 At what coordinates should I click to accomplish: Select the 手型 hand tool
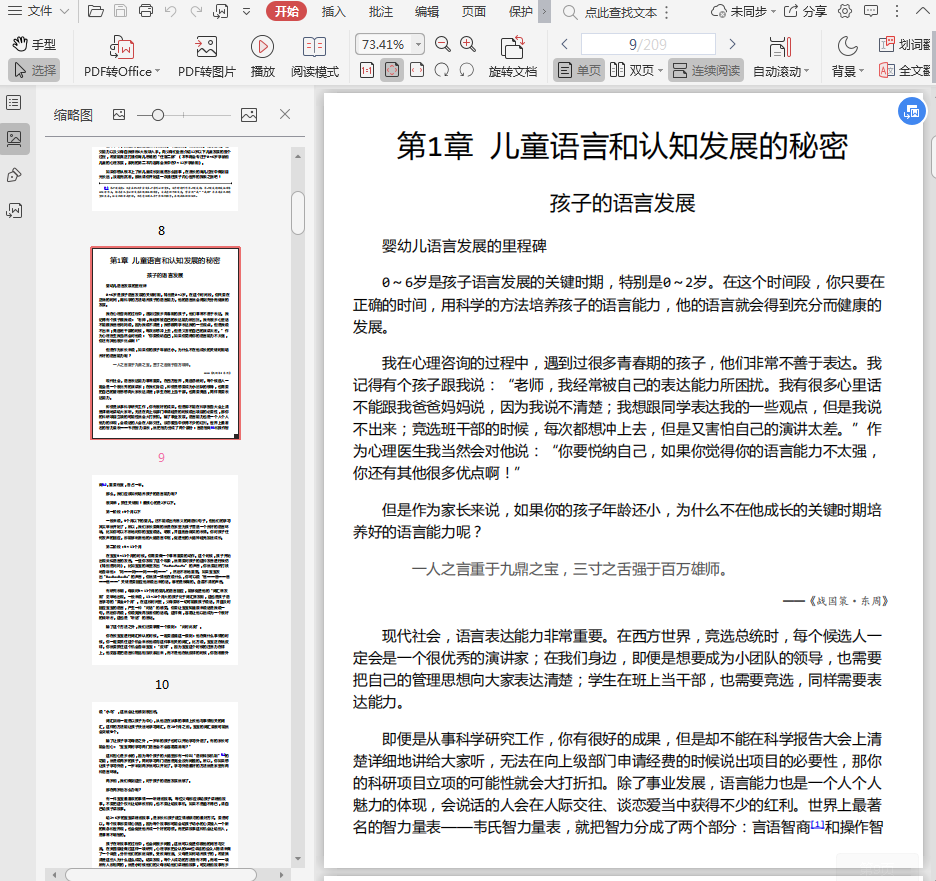[x=34, y=44]
